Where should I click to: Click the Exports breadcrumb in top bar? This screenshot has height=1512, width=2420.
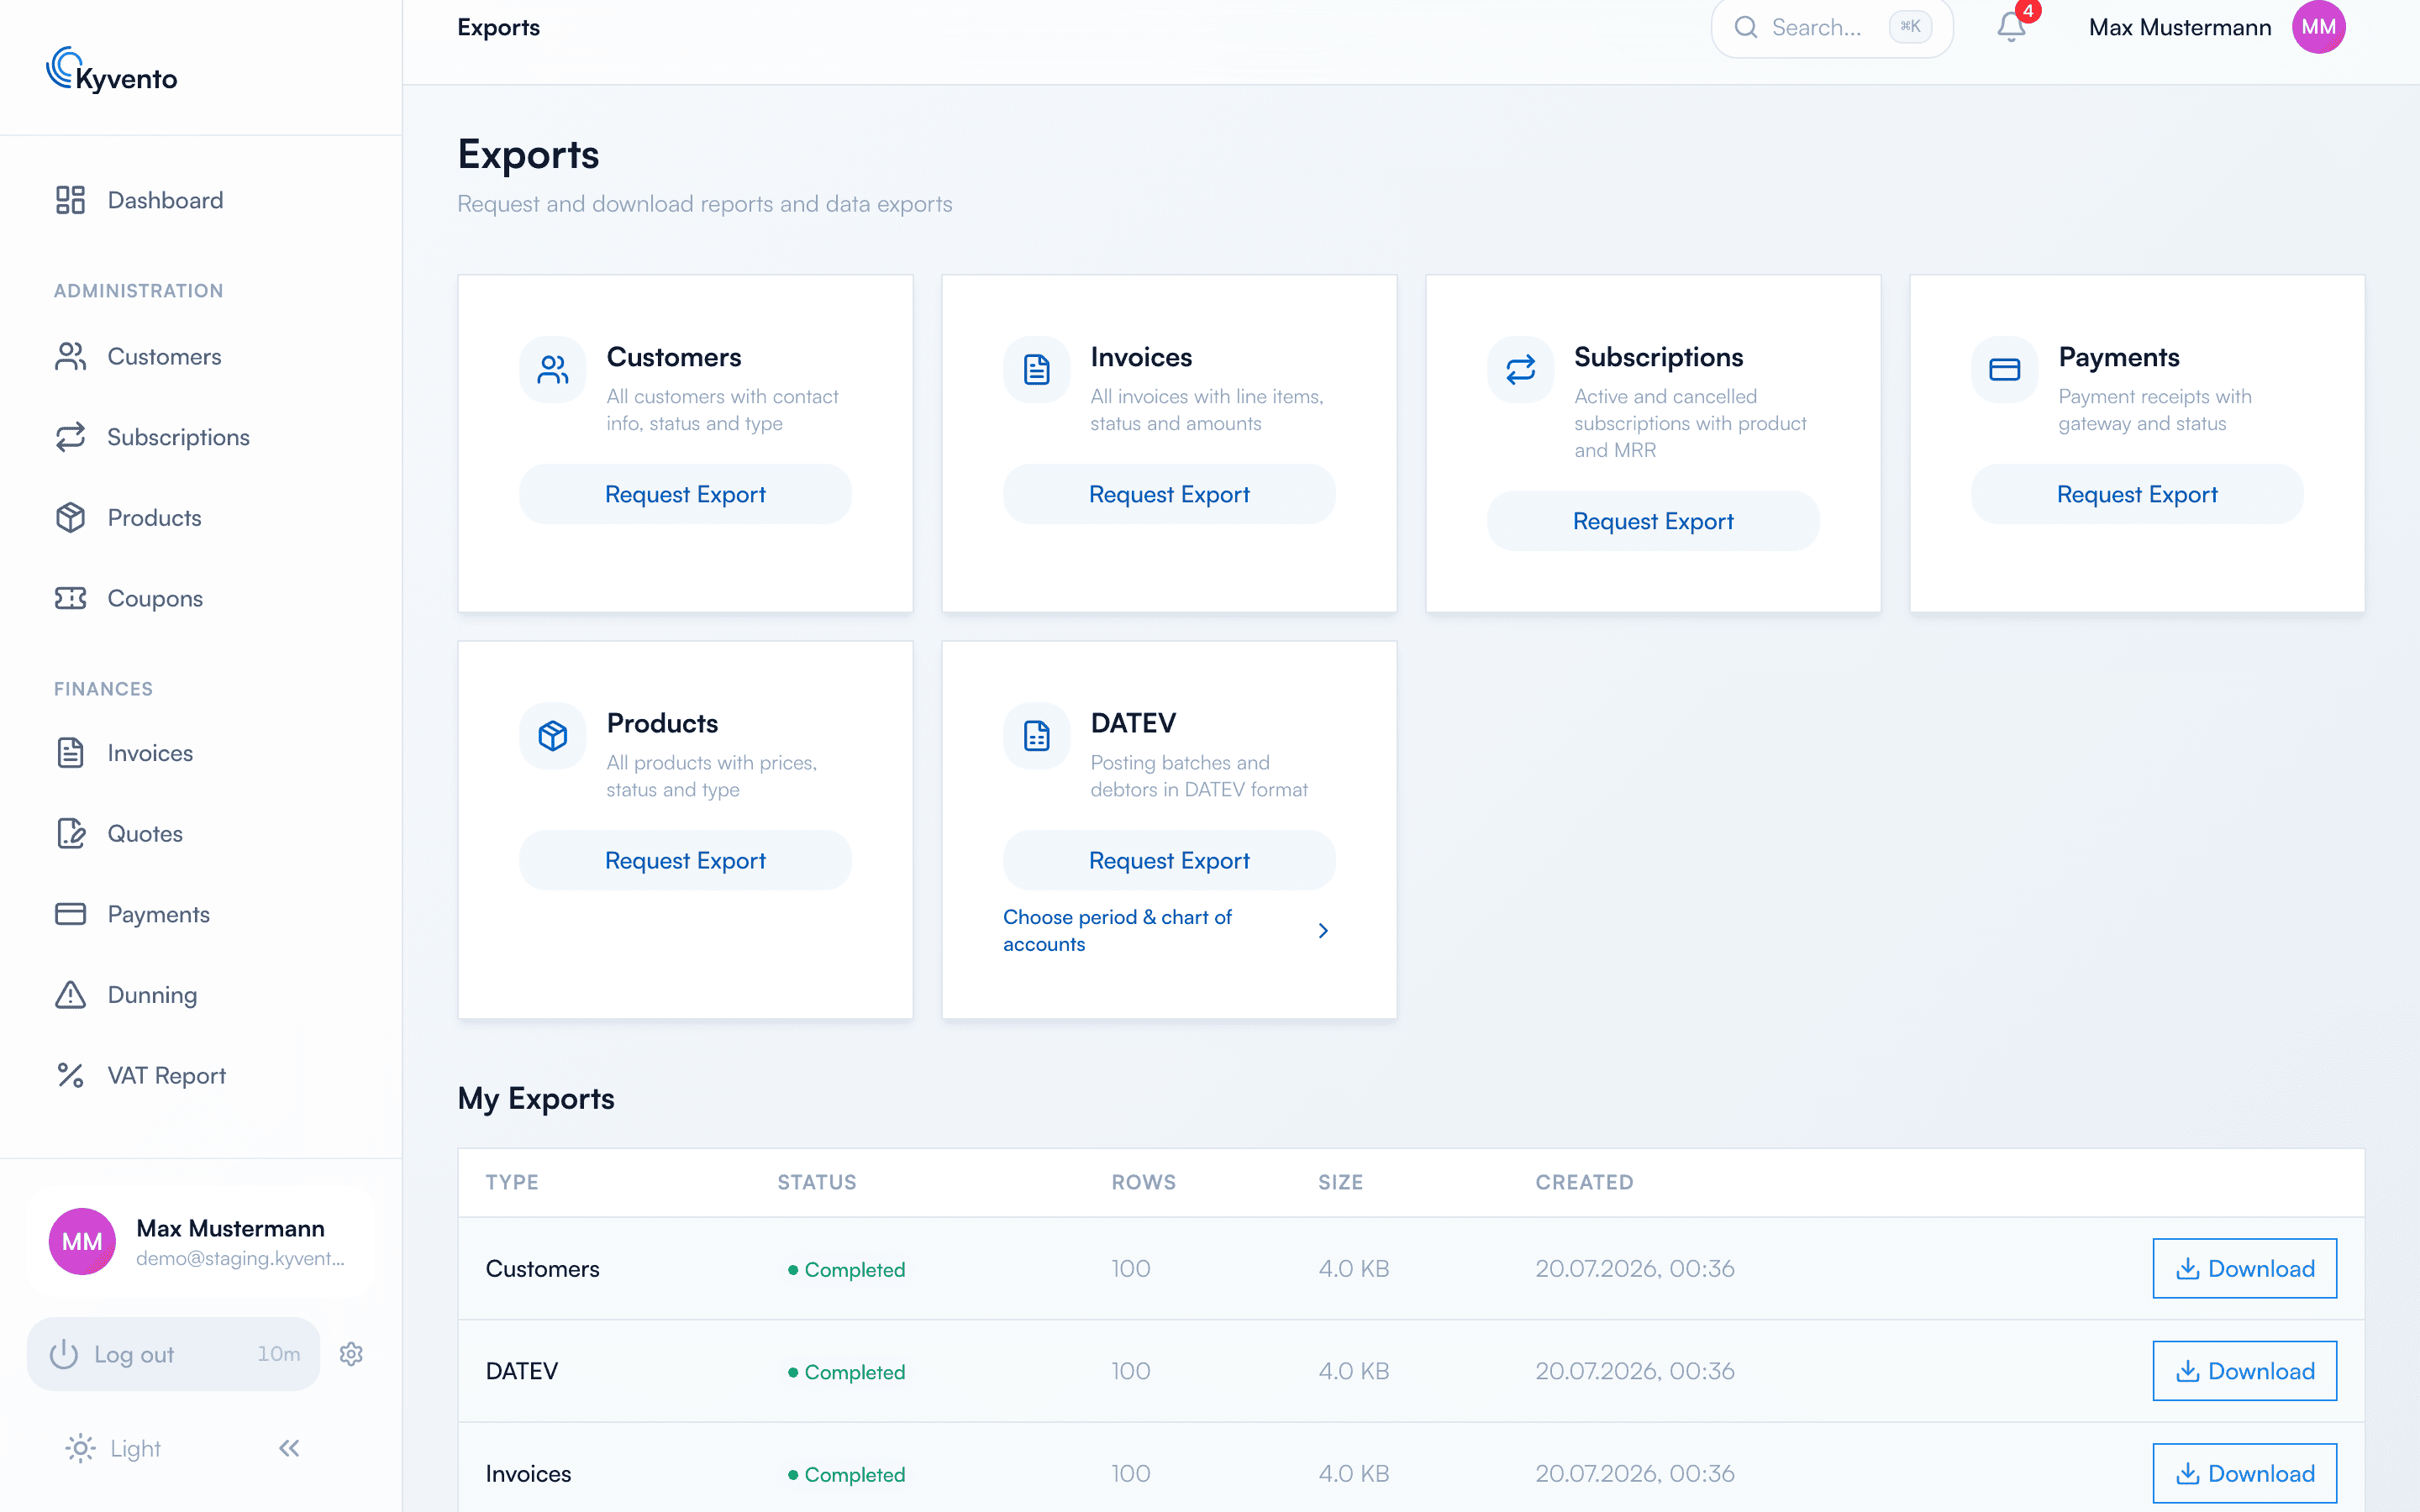[x=498, y=27]
